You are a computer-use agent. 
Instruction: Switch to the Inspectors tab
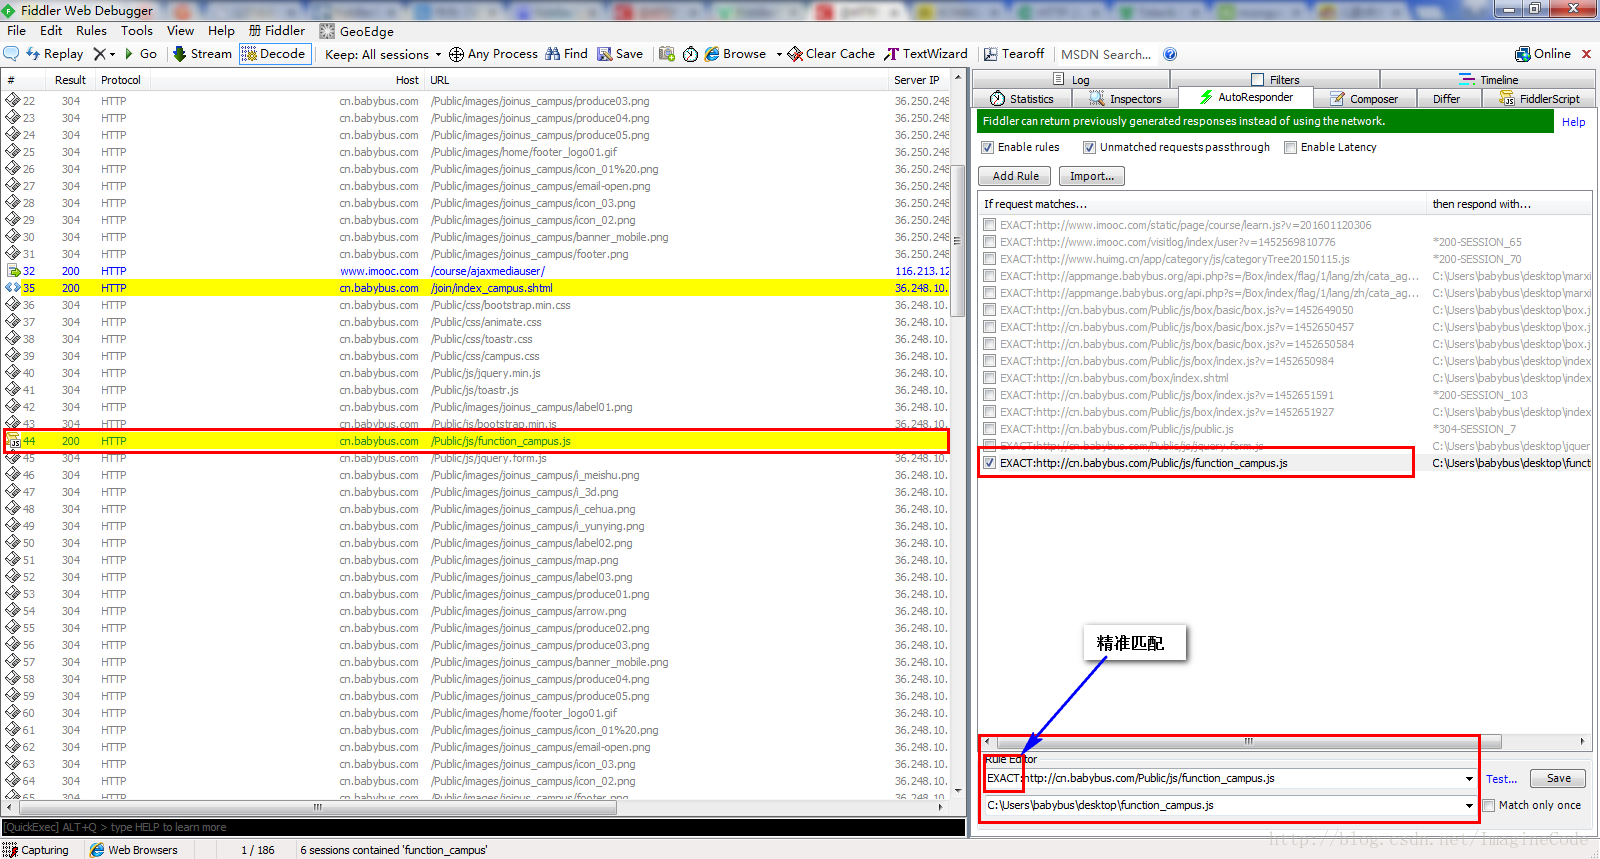coord(1125,99)
